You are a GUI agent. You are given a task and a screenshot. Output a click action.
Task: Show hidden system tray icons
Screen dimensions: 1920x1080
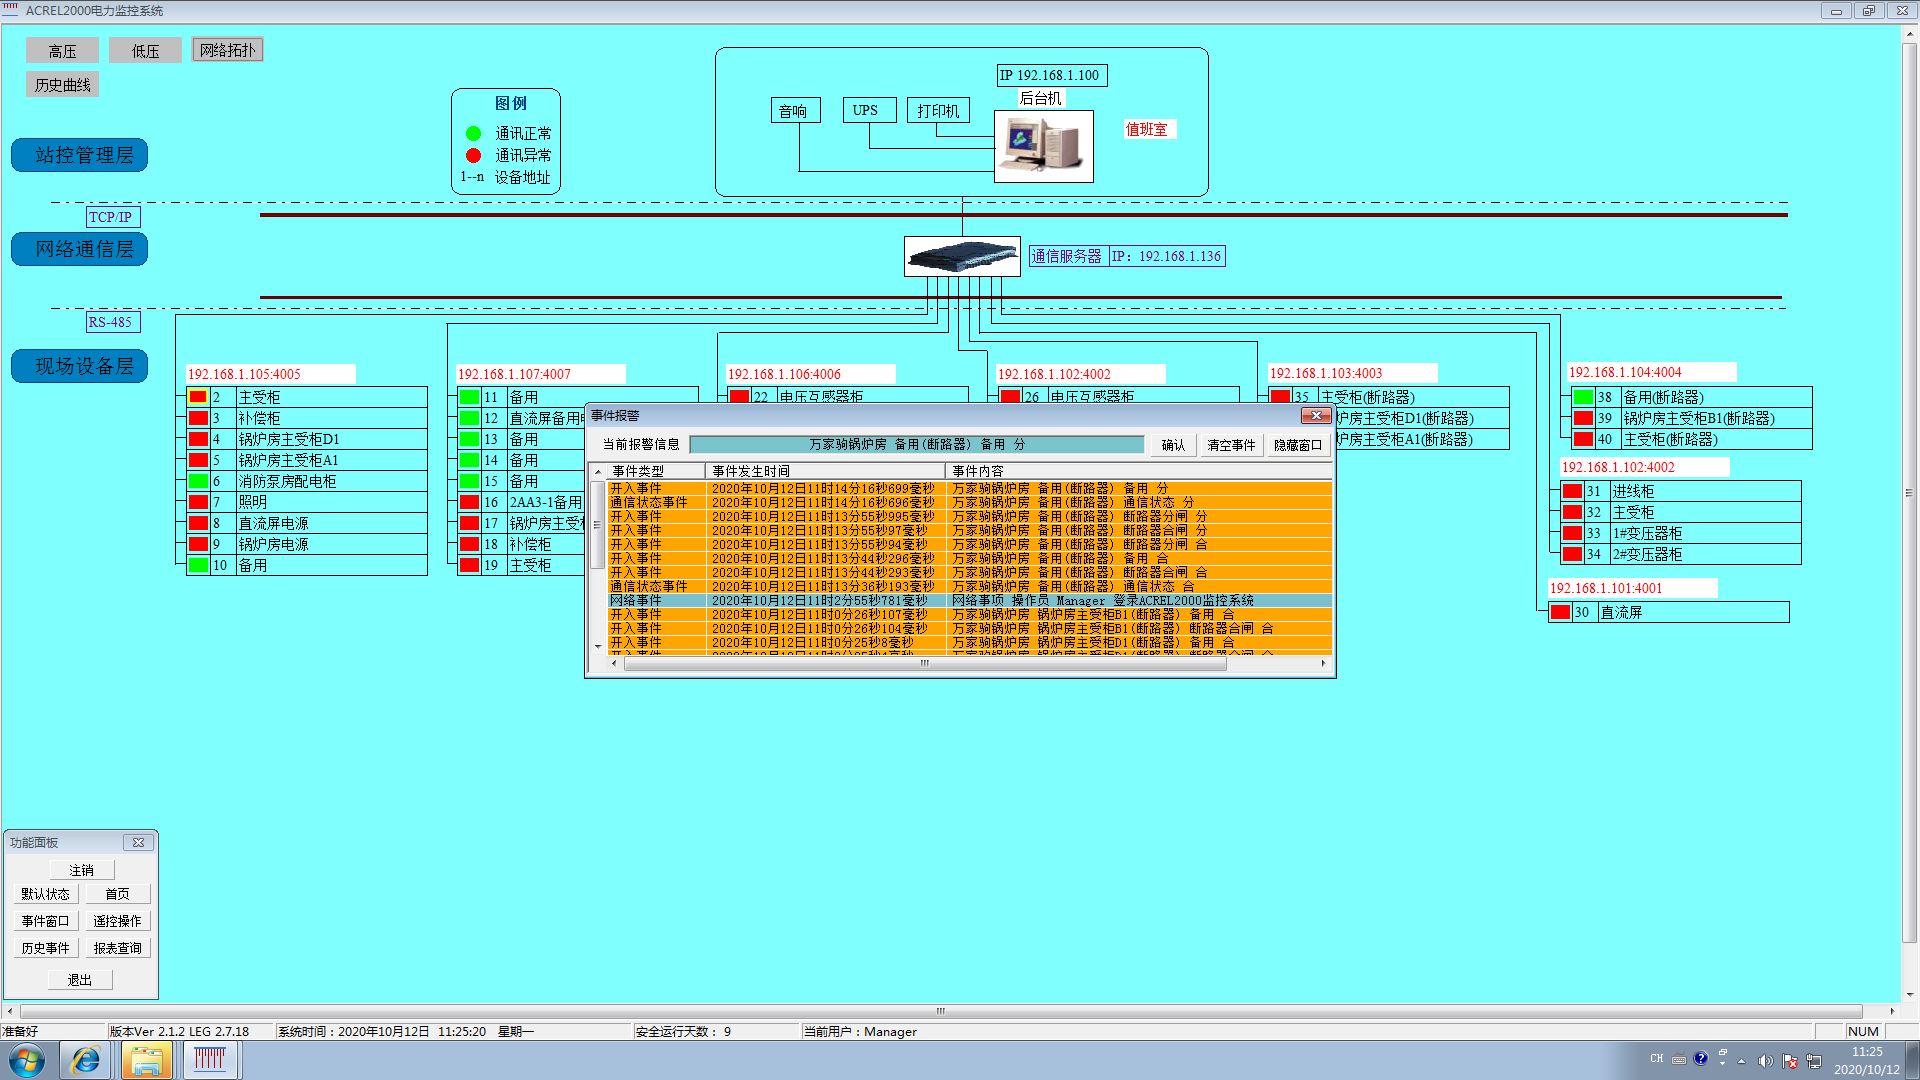tap(1741, 1060)
